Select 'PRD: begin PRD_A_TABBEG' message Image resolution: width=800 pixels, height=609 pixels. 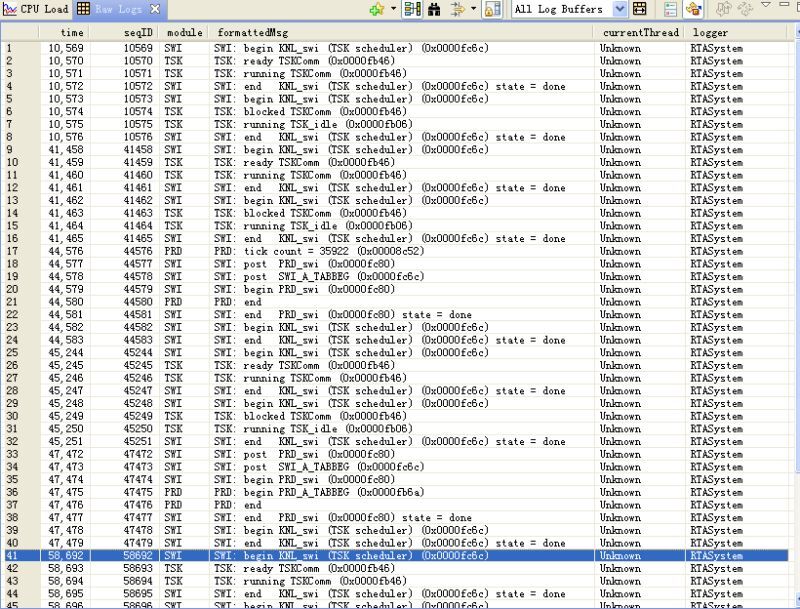(x=319, y=492)
